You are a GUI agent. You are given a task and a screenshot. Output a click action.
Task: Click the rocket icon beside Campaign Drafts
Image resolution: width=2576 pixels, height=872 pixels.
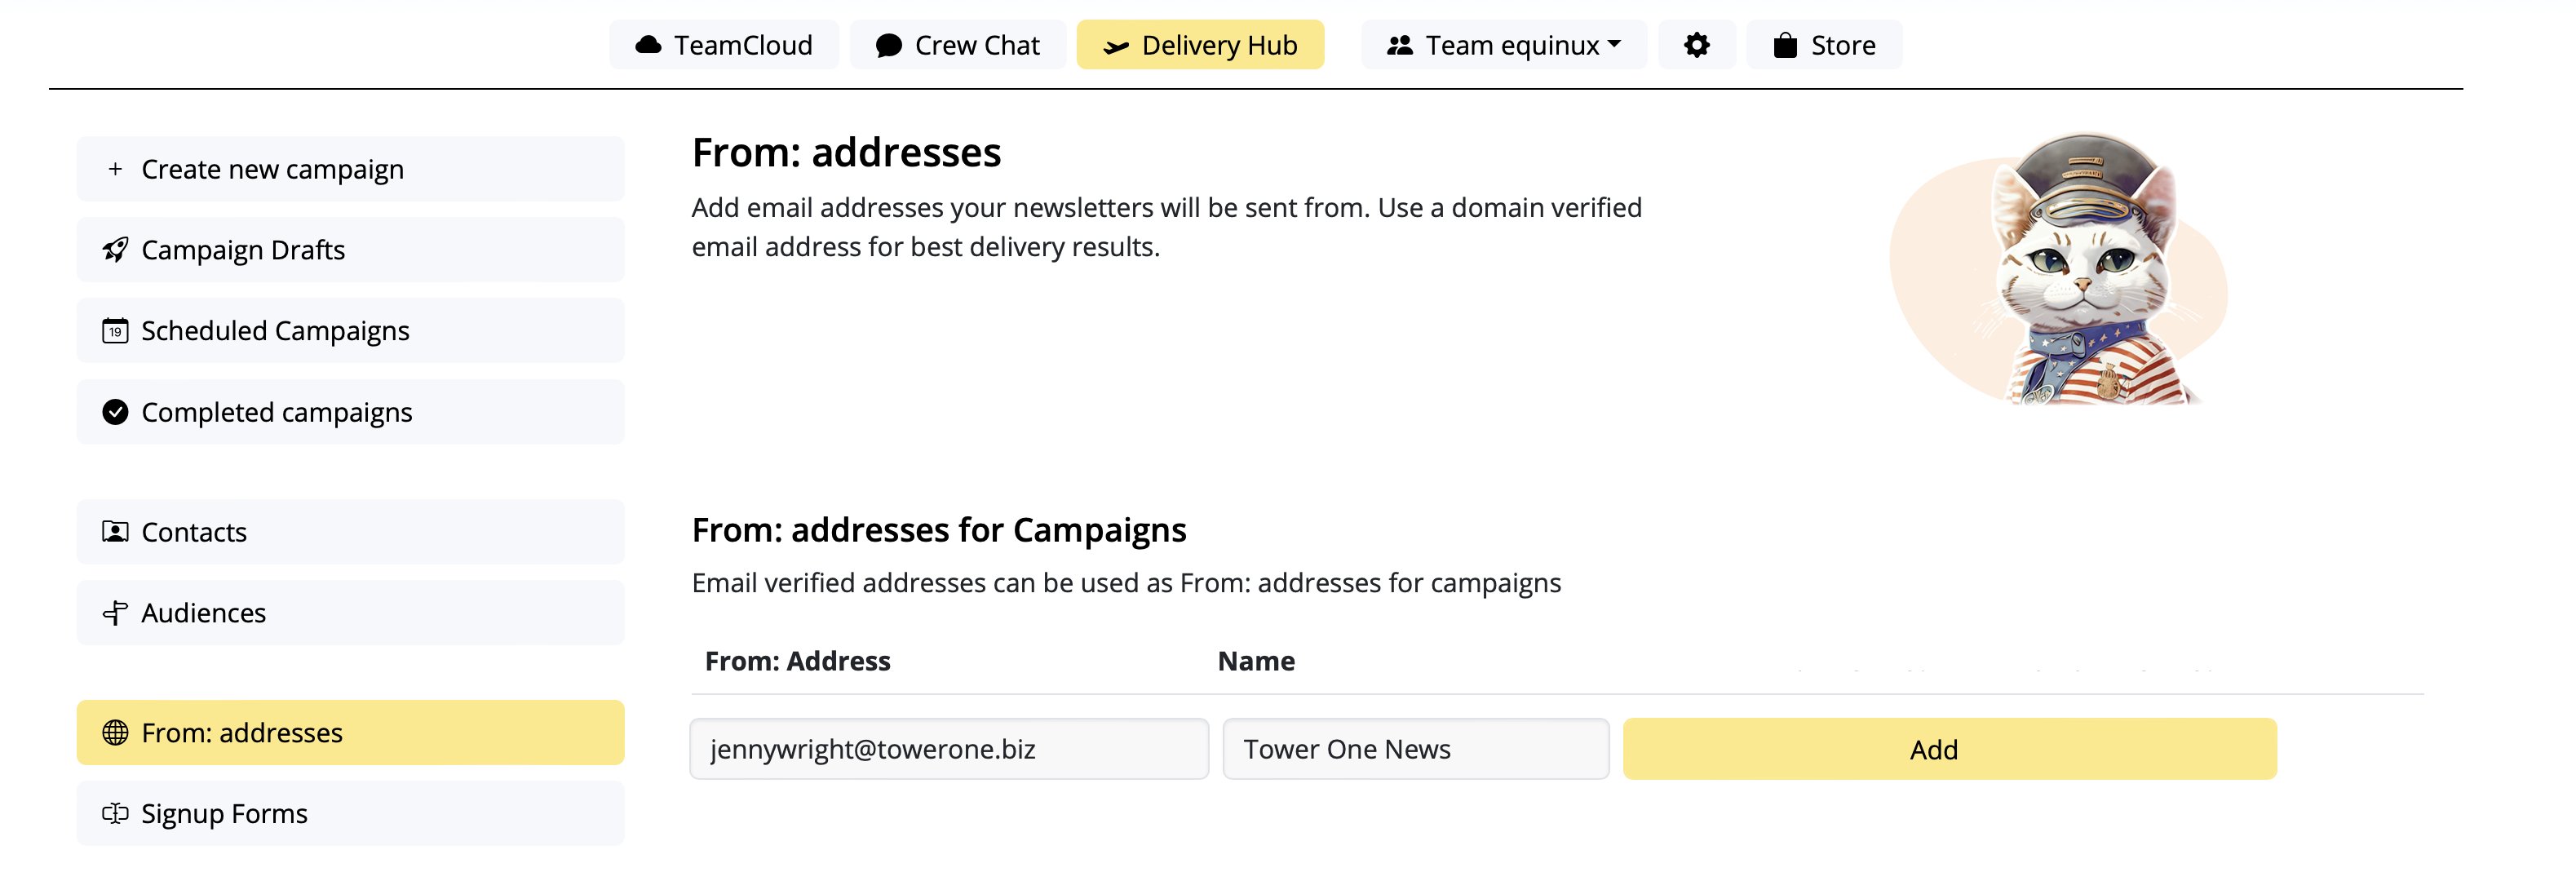point(115,250)
